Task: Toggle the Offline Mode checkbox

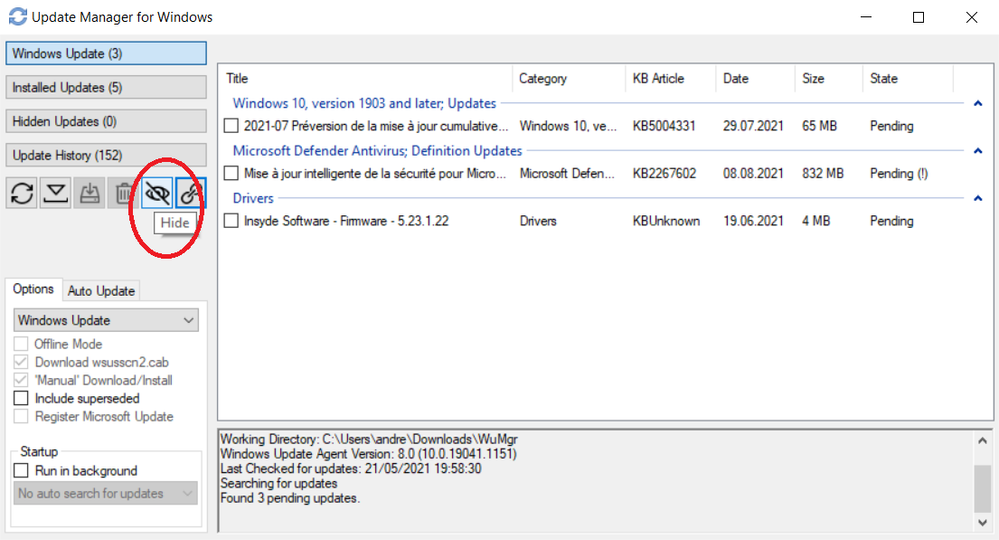Action: click(21, 344)
